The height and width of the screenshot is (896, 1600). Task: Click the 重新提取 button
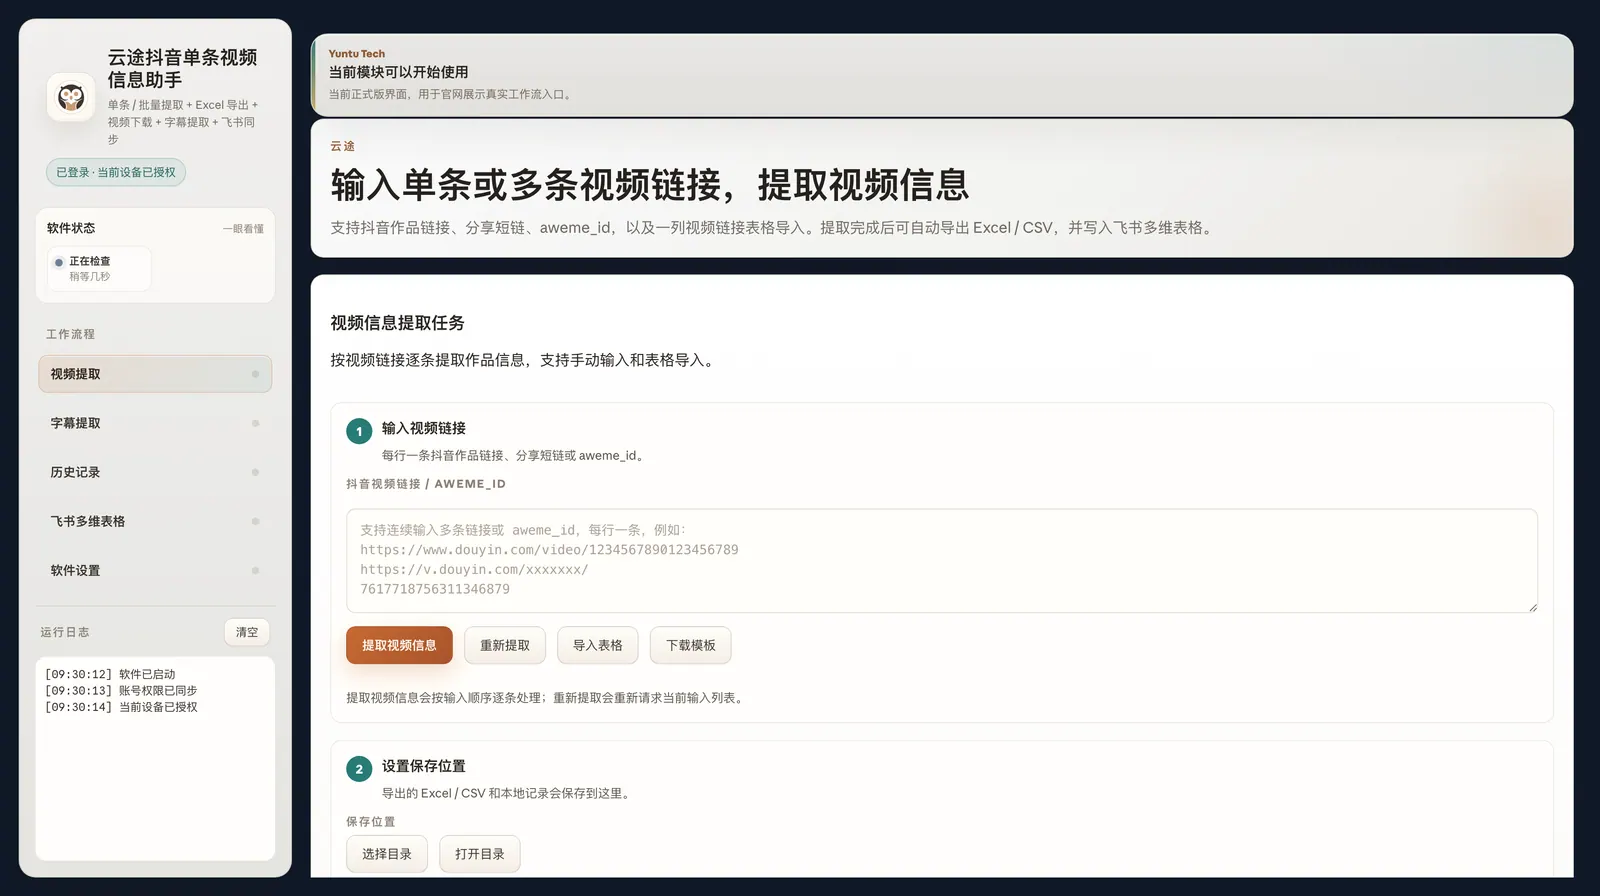tap(505, 645)
